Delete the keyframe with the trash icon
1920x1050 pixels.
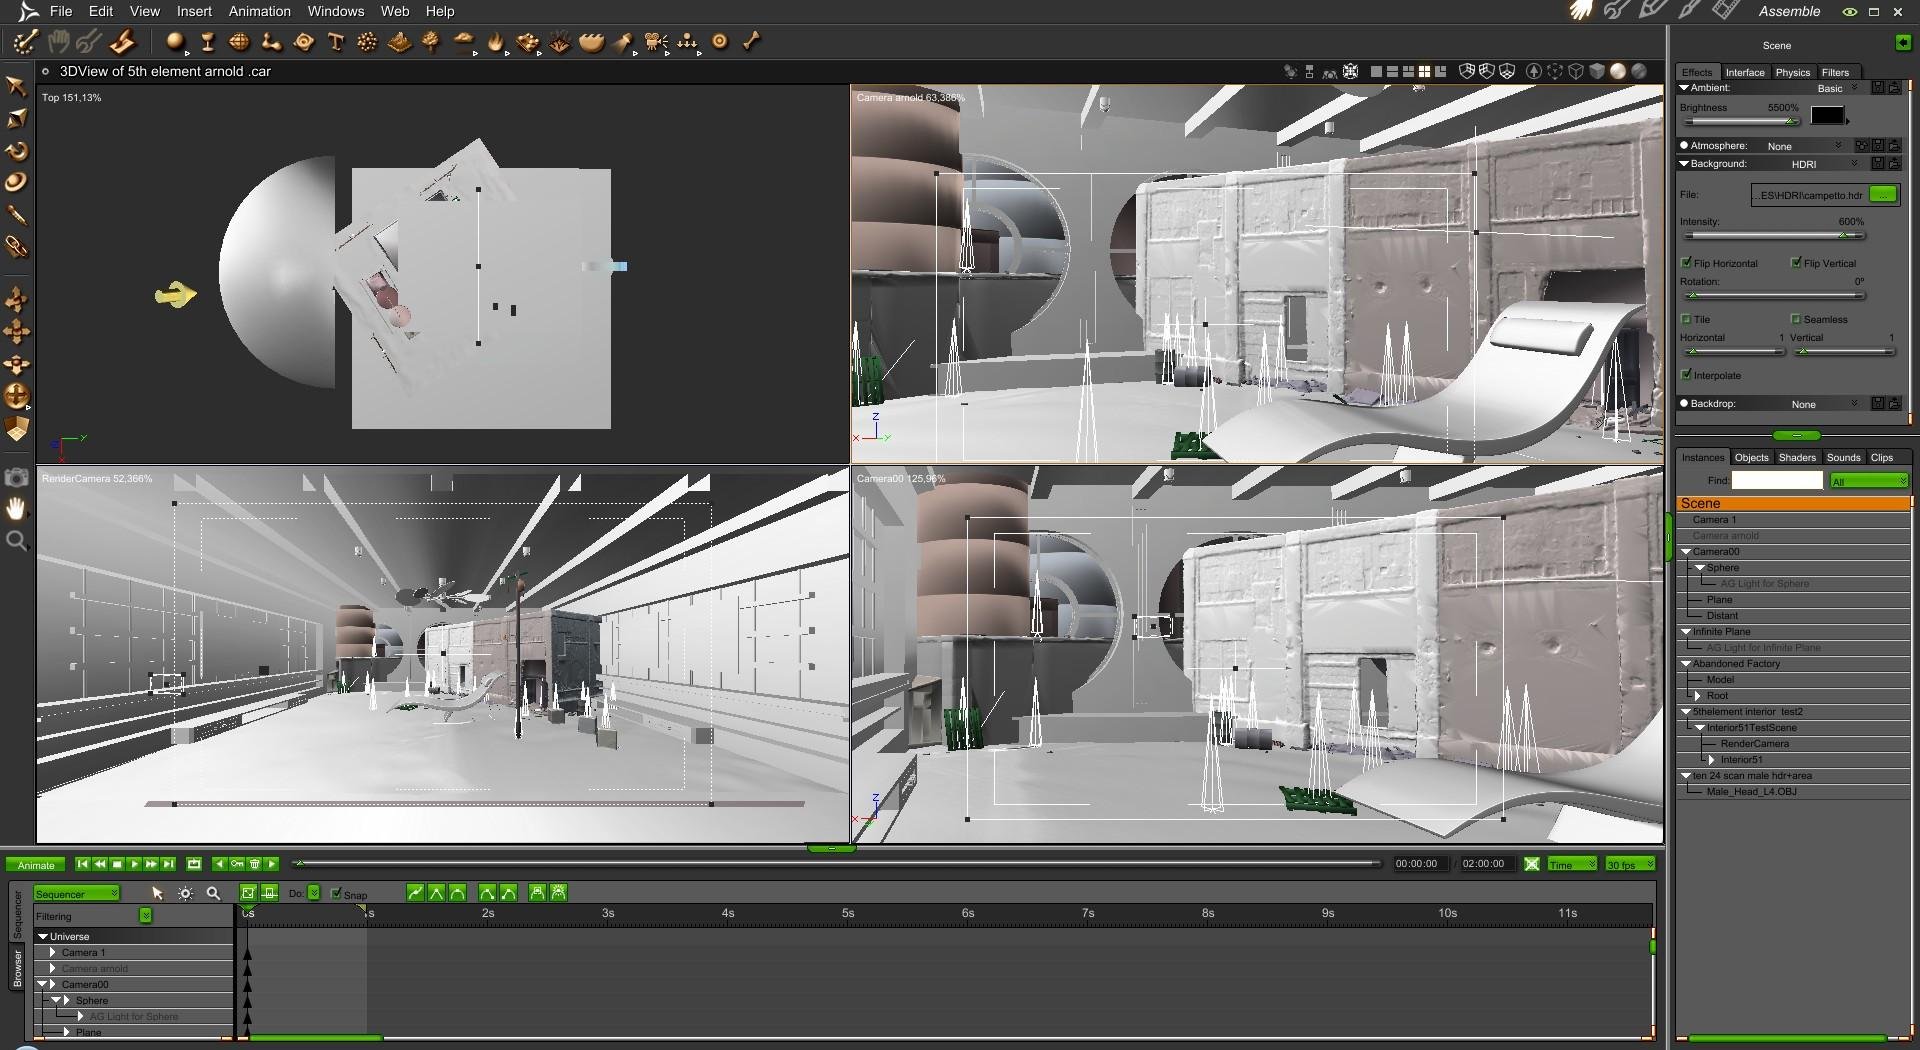254,864
